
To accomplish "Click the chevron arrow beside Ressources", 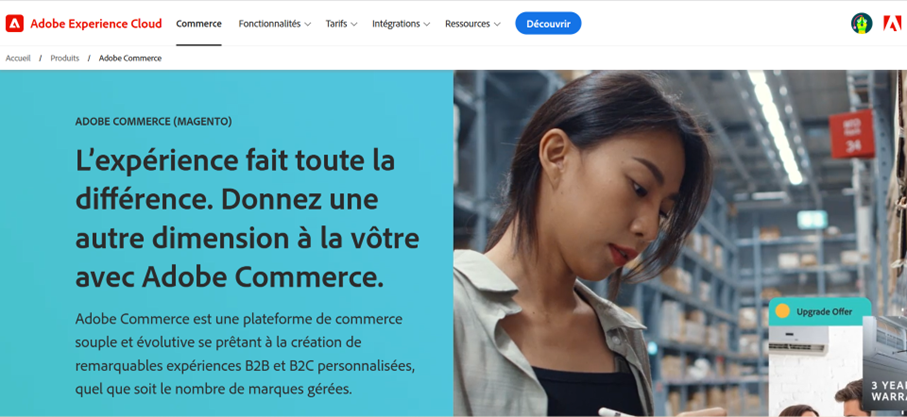I will pyautogui.click(x=497, y=24).
